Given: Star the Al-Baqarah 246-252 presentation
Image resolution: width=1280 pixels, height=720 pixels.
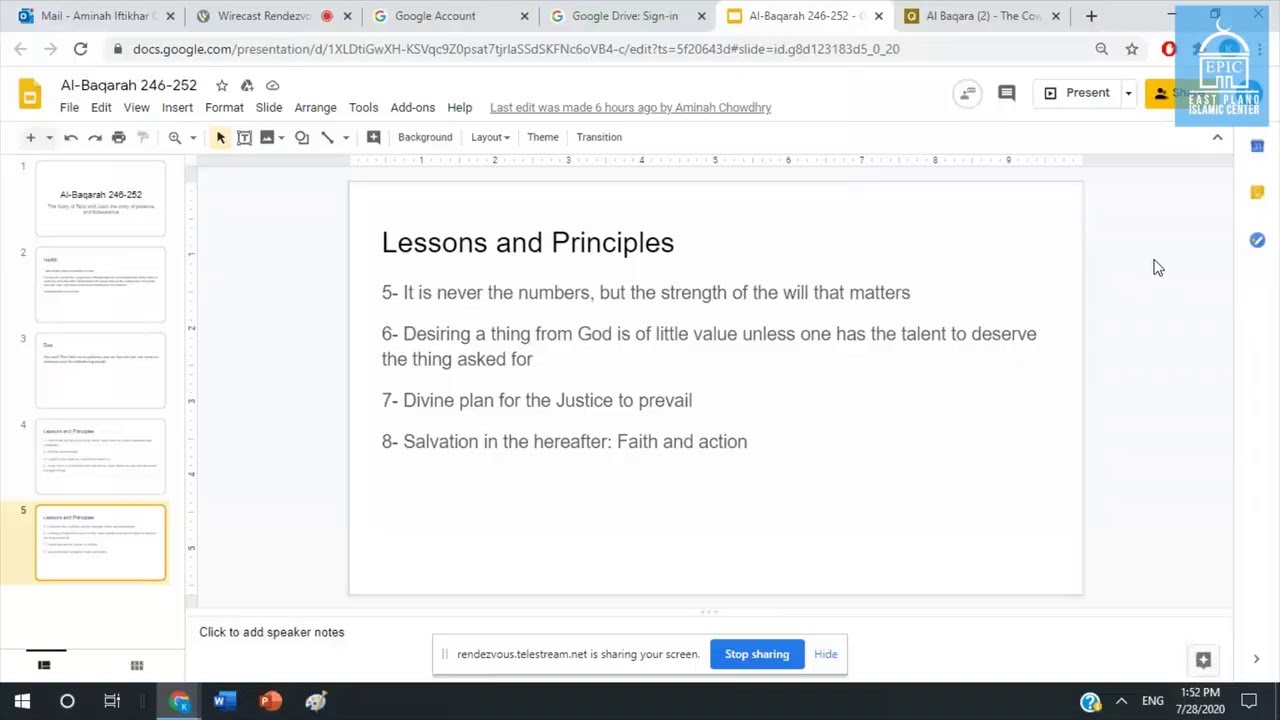Looking at the screenshot, I should point(222,86).
